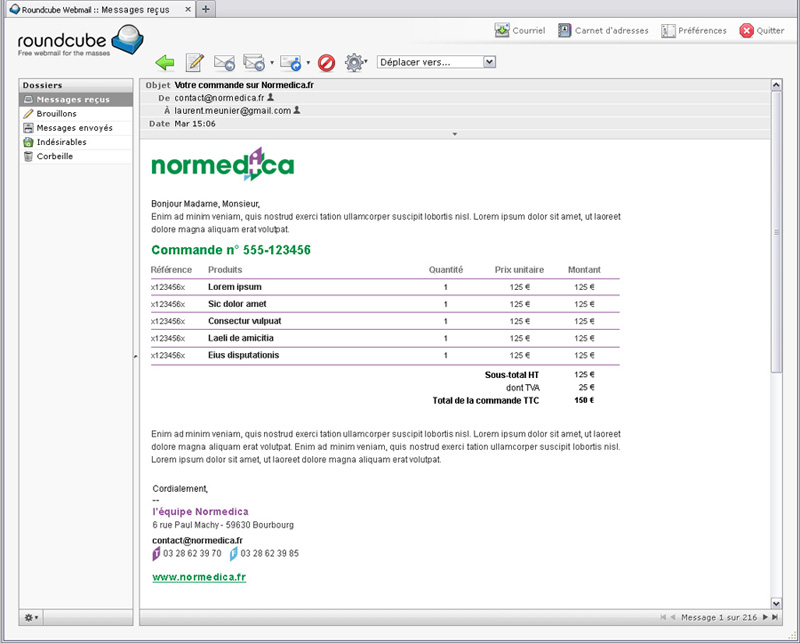Click the Corbeille trash icon

coord(29,157)
